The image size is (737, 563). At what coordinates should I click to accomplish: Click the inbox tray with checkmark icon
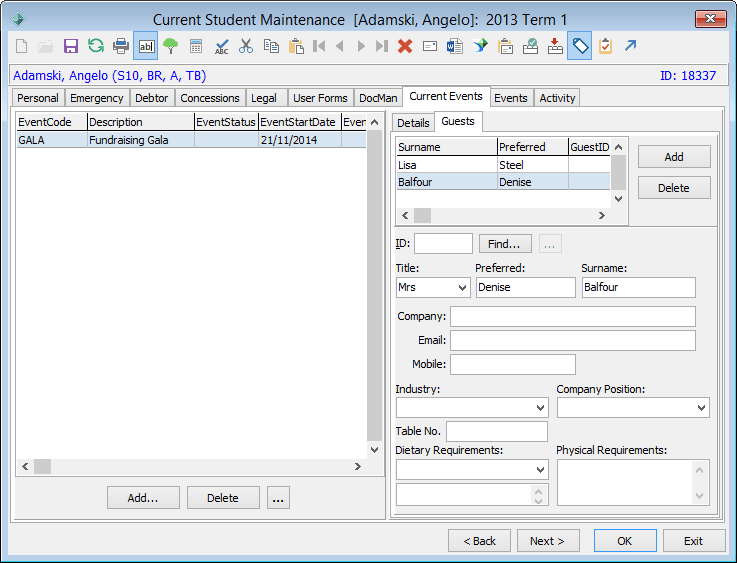(x=531, y=46)
